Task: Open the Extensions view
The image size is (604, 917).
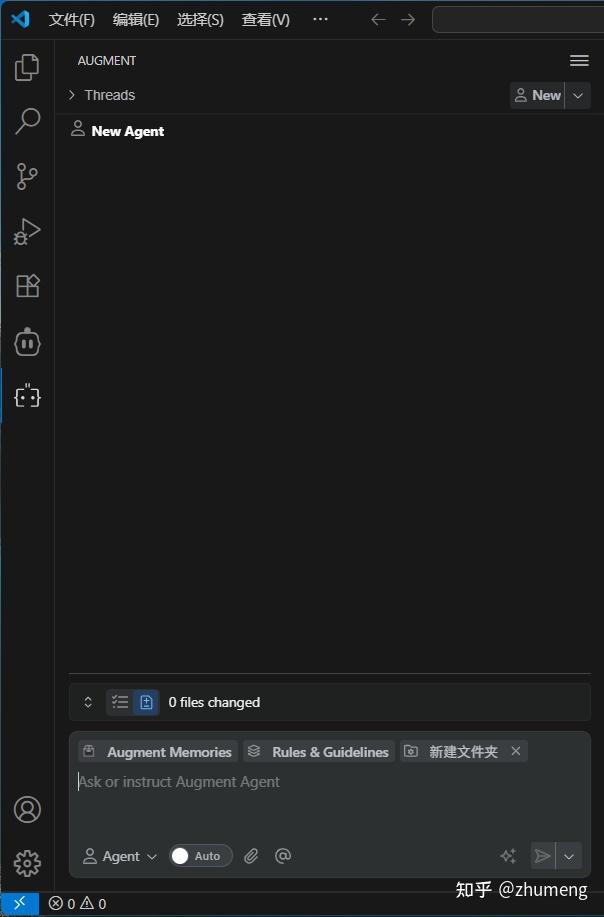Action: [27, 286]
